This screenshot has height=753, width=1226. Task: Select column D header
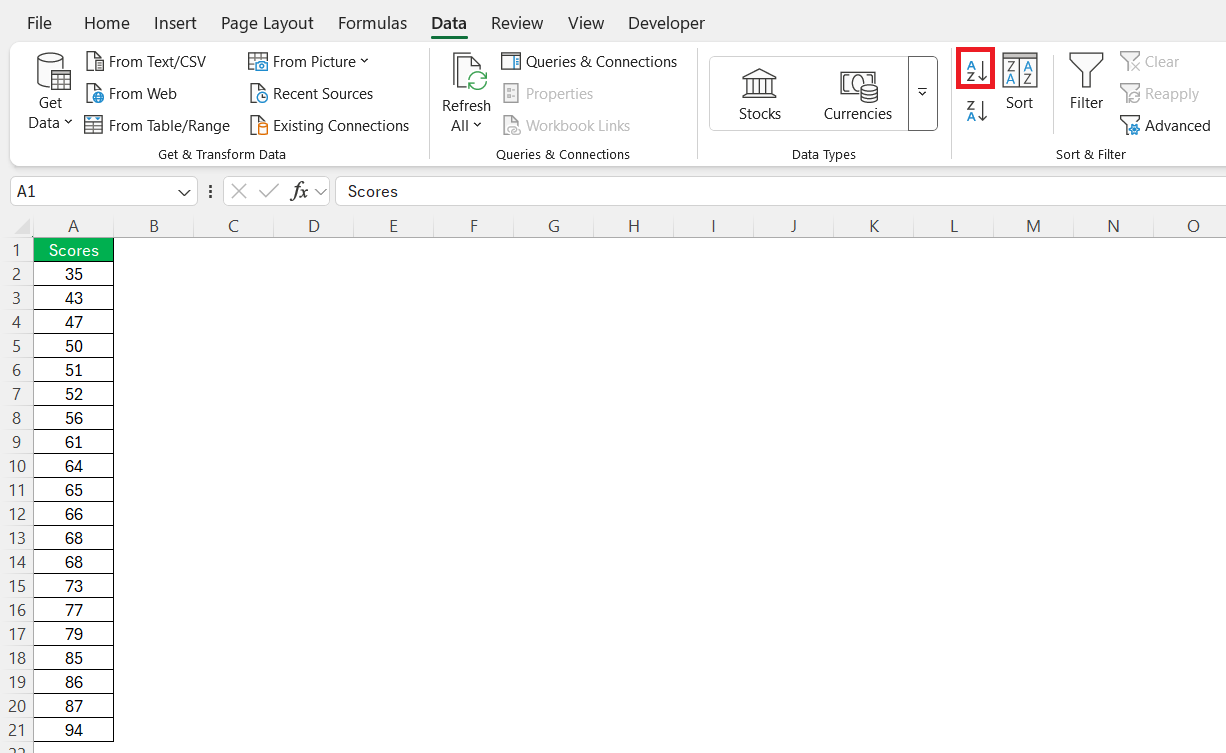(x=314, y=226)
